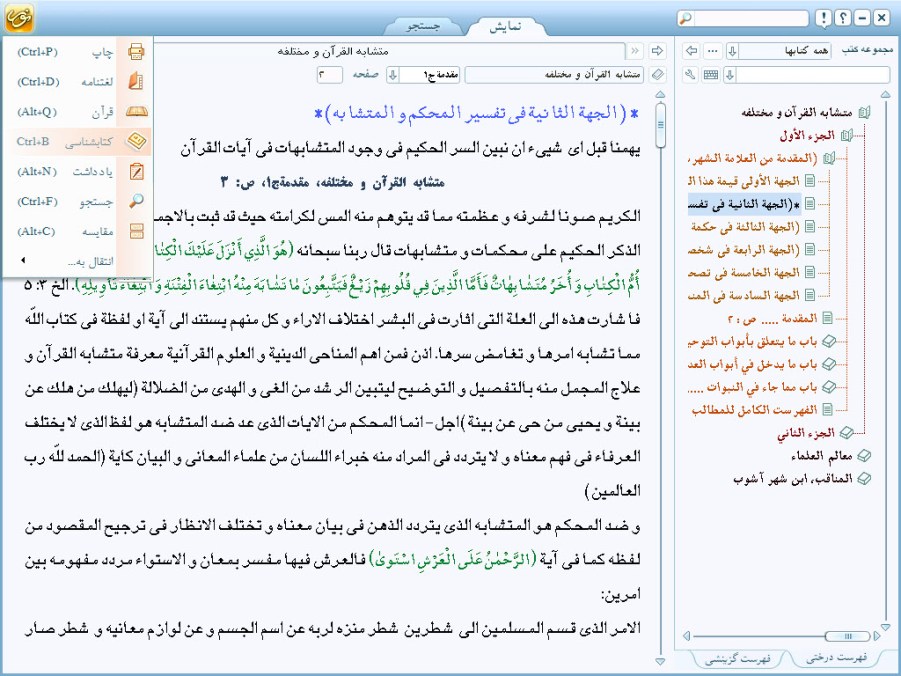Image resolution: width=901 pixels, height=676 pixels.
Task: Open the فهرست گزينشى tab
Action: pyautogui.click(x=738, y=659)
